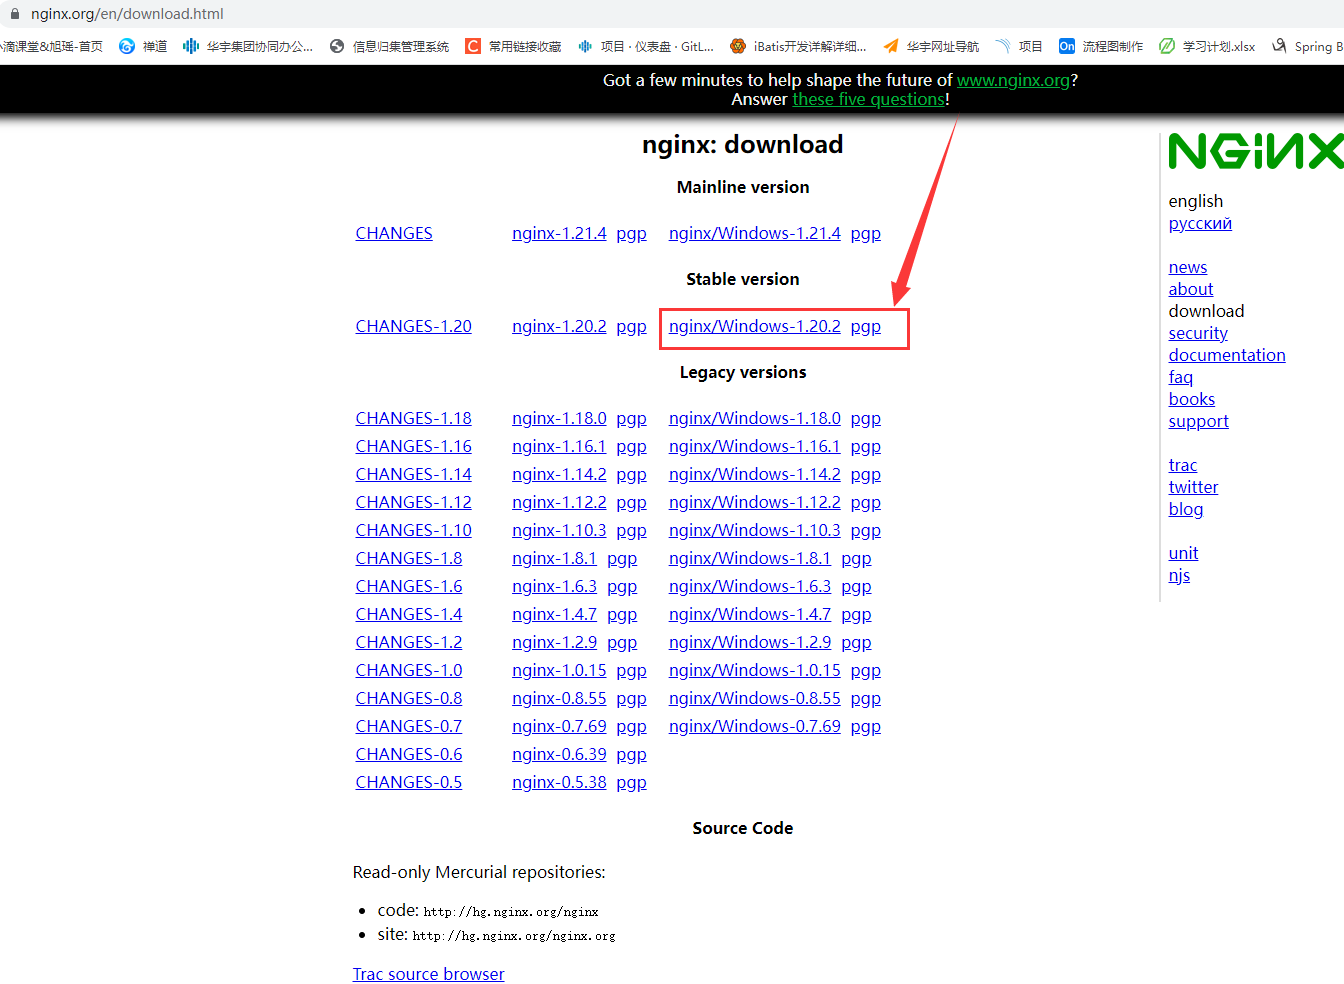This screenshot has width=1344, height=984.
Task: Go to the support page
Action: coord(1199,421)
